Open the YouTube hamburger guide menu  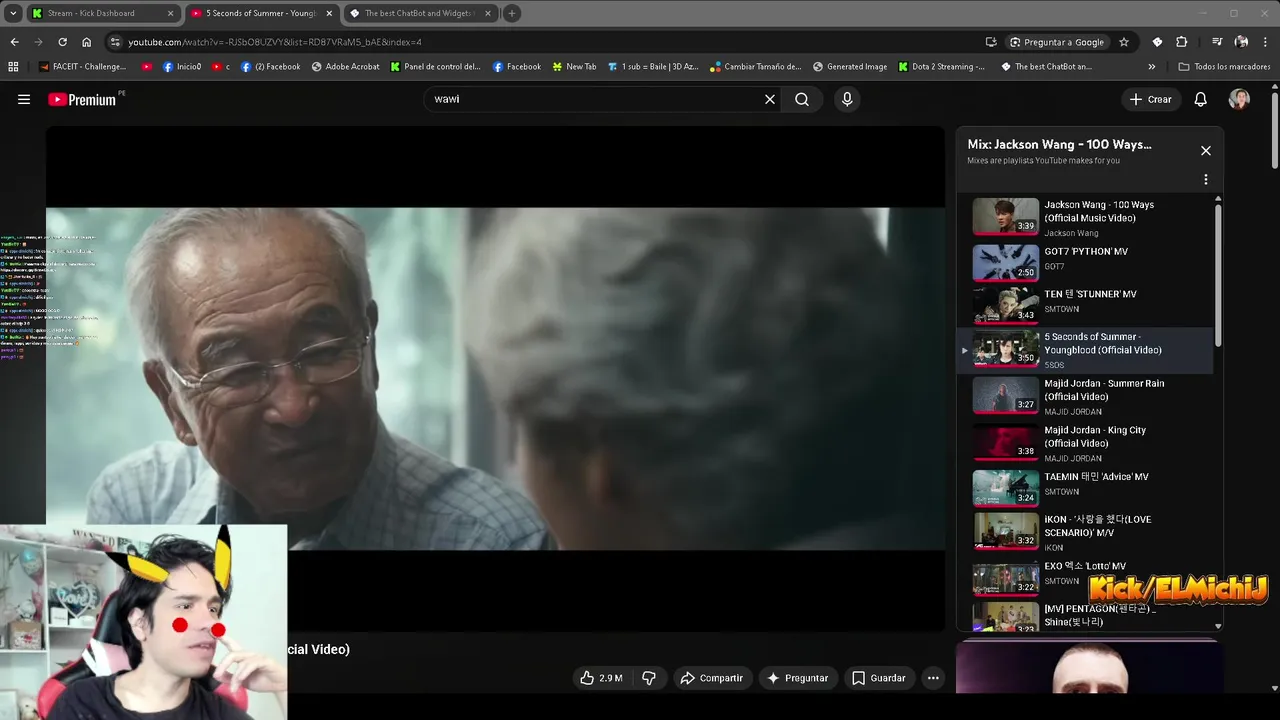[x=24, y=99]
